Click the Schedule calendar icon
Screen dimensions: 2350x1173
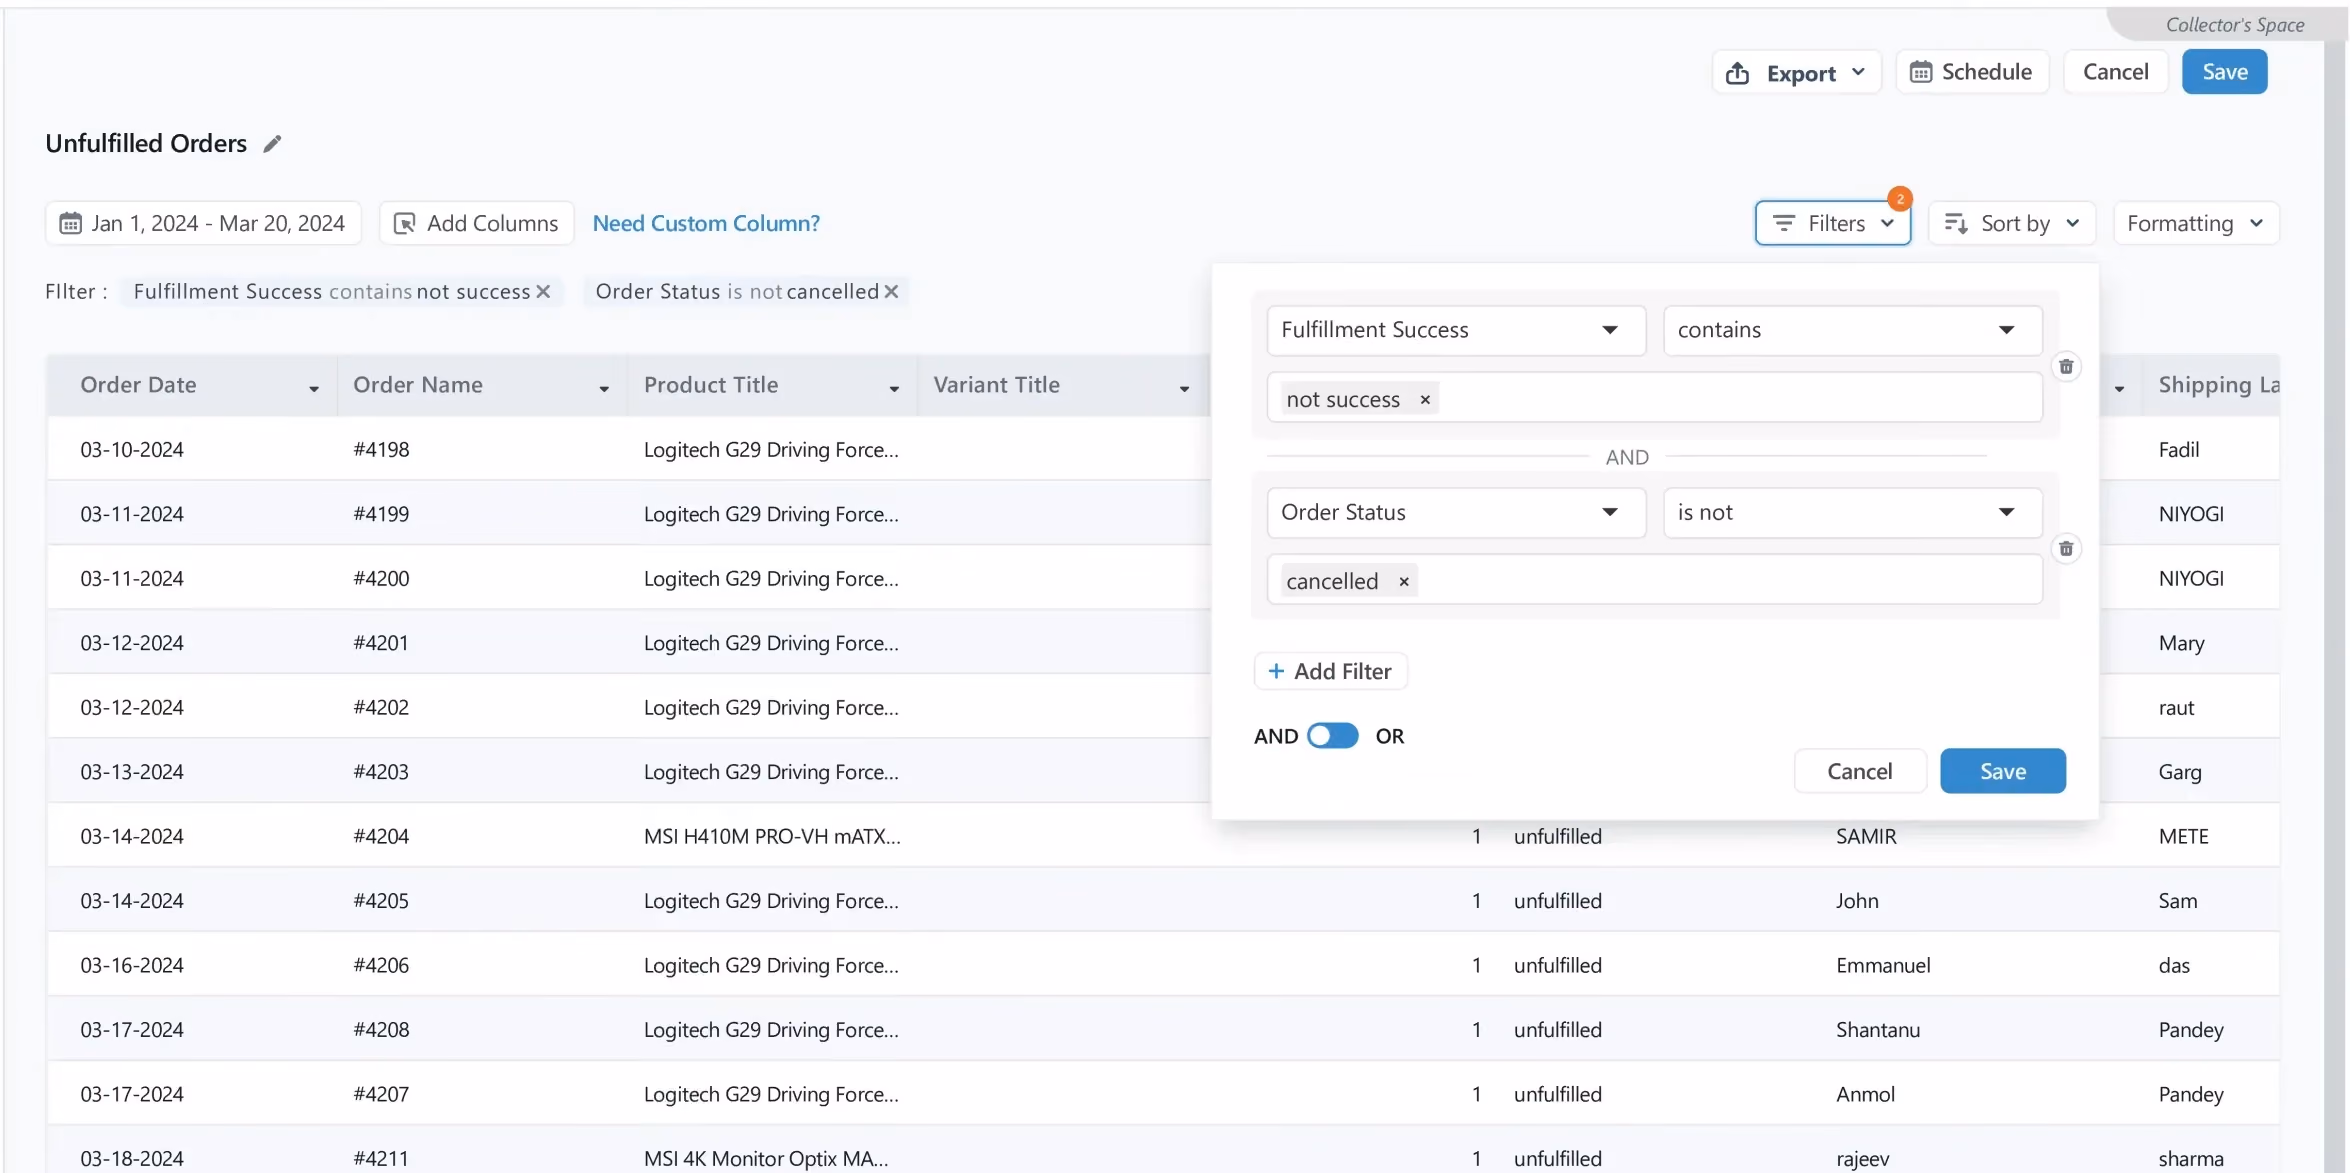(1921, 72)
